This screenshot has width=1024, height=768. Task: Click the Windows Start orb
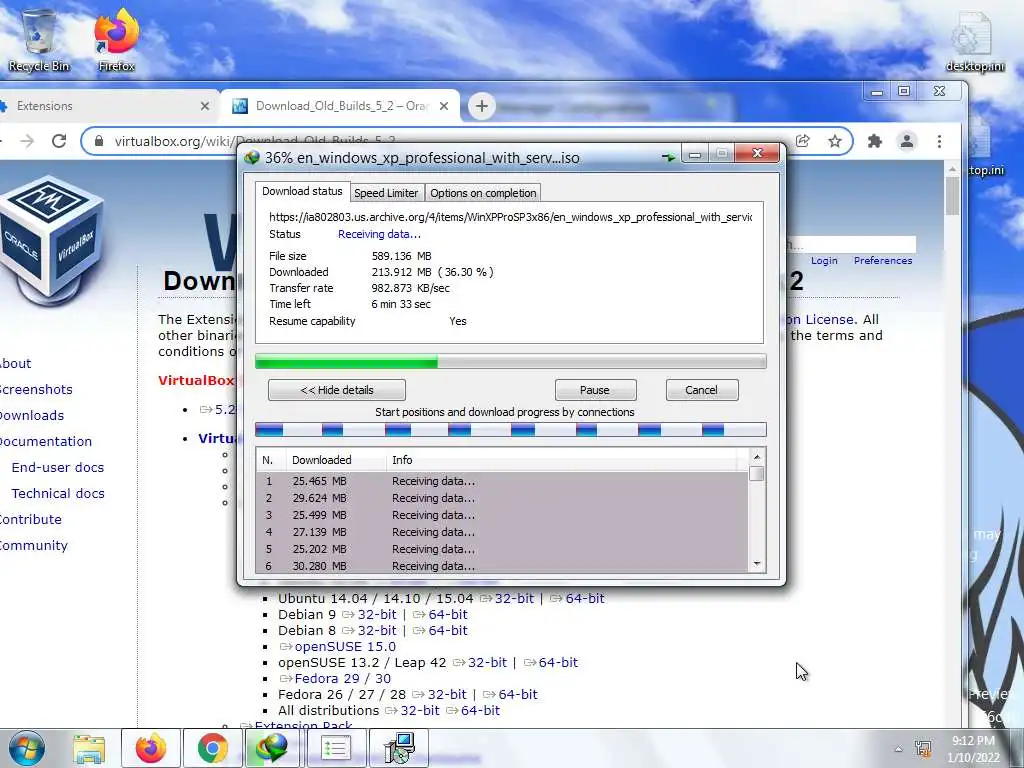coord(27,748)
